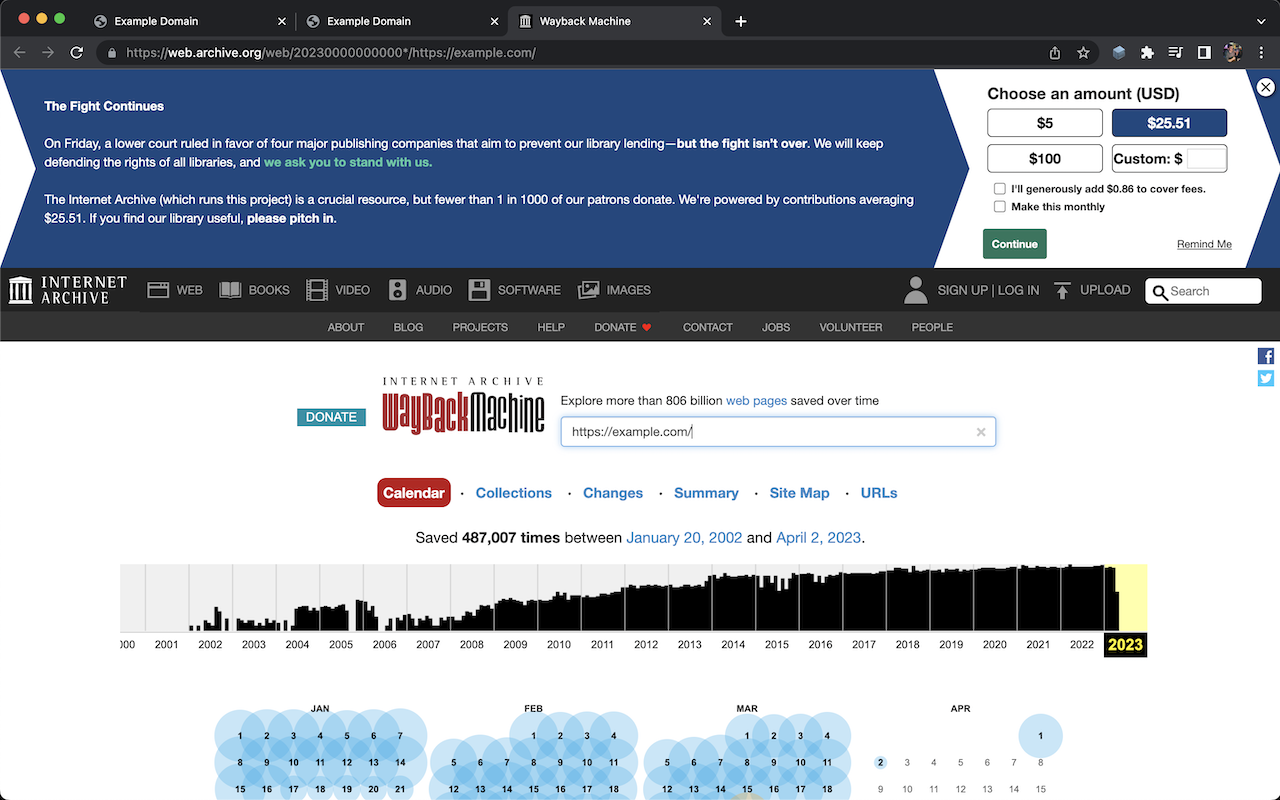Screen dimensions: 1280x800
Task: Select the $100 donation amount
Action: 1044,158
